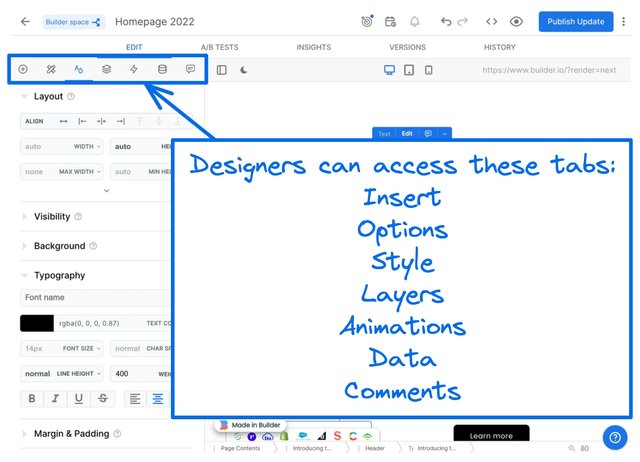Open the FONT SIZE unit dropdown
This screenshot has width=640, height=462.
[x=82, y=349]
